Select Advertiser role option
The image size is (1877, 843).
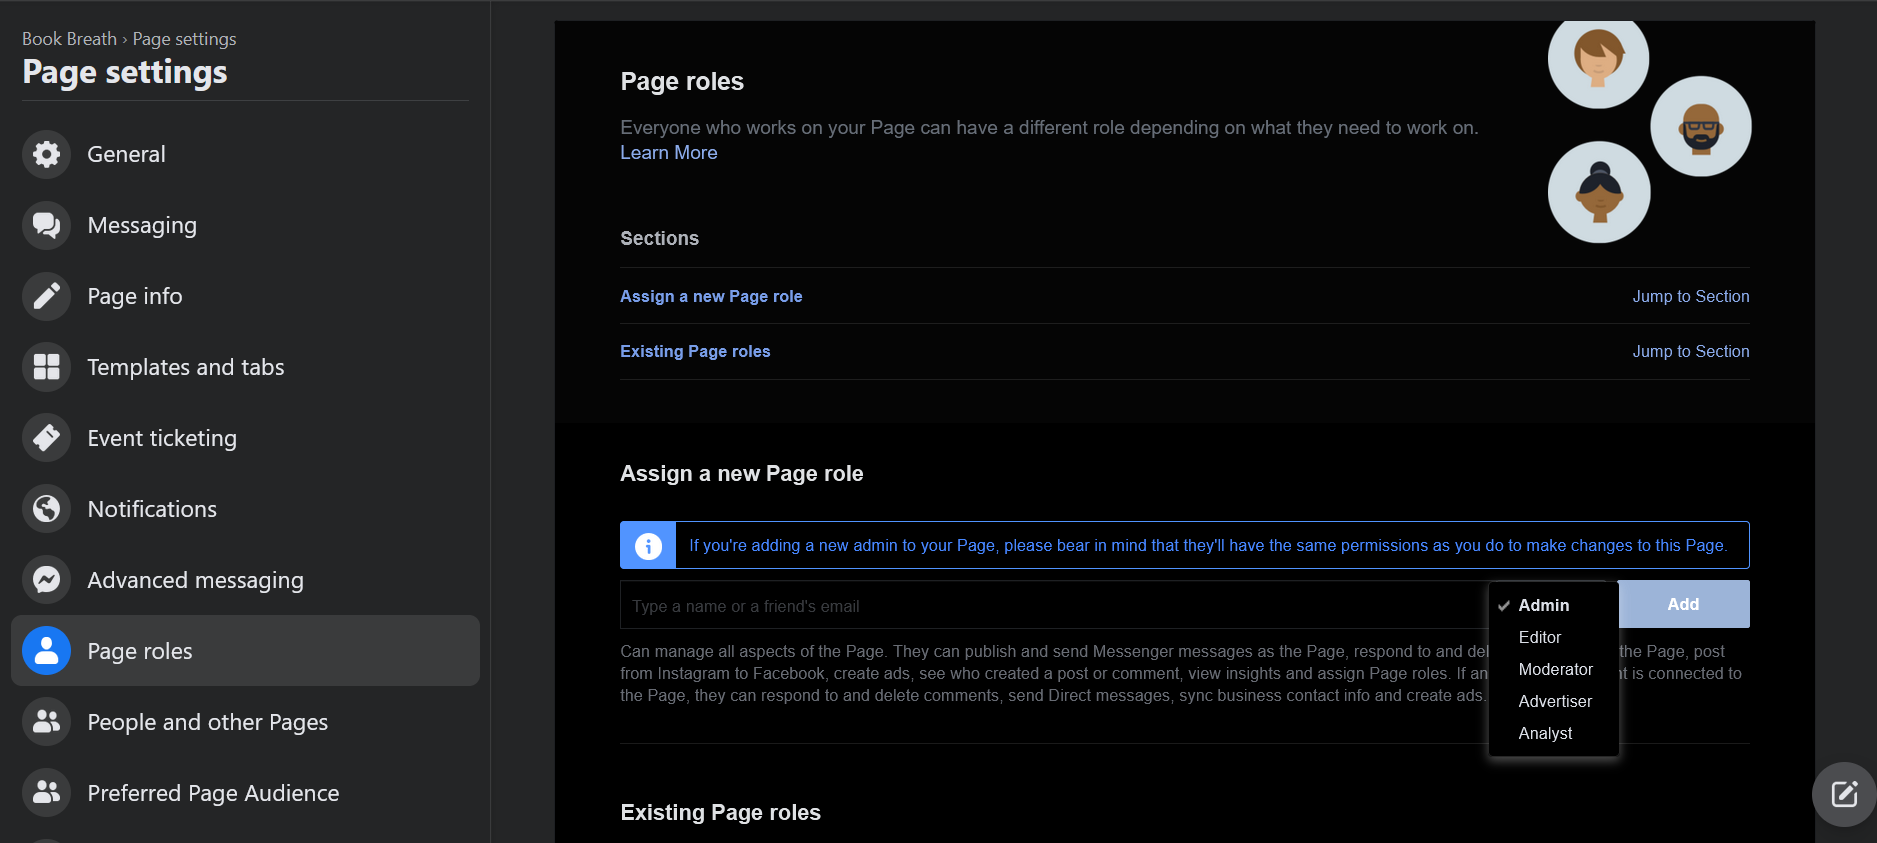[x=1554, y=701]
